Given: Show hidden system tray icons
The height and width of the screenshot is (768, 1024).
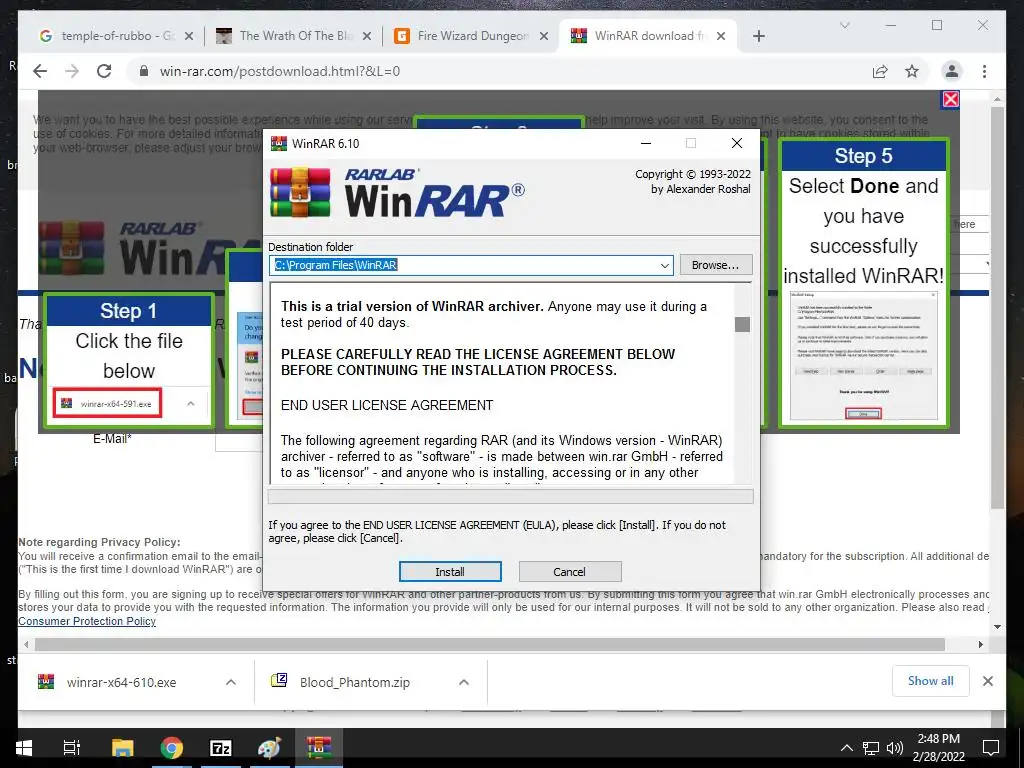Looking at the screenshot, I should tap(846, 748).
